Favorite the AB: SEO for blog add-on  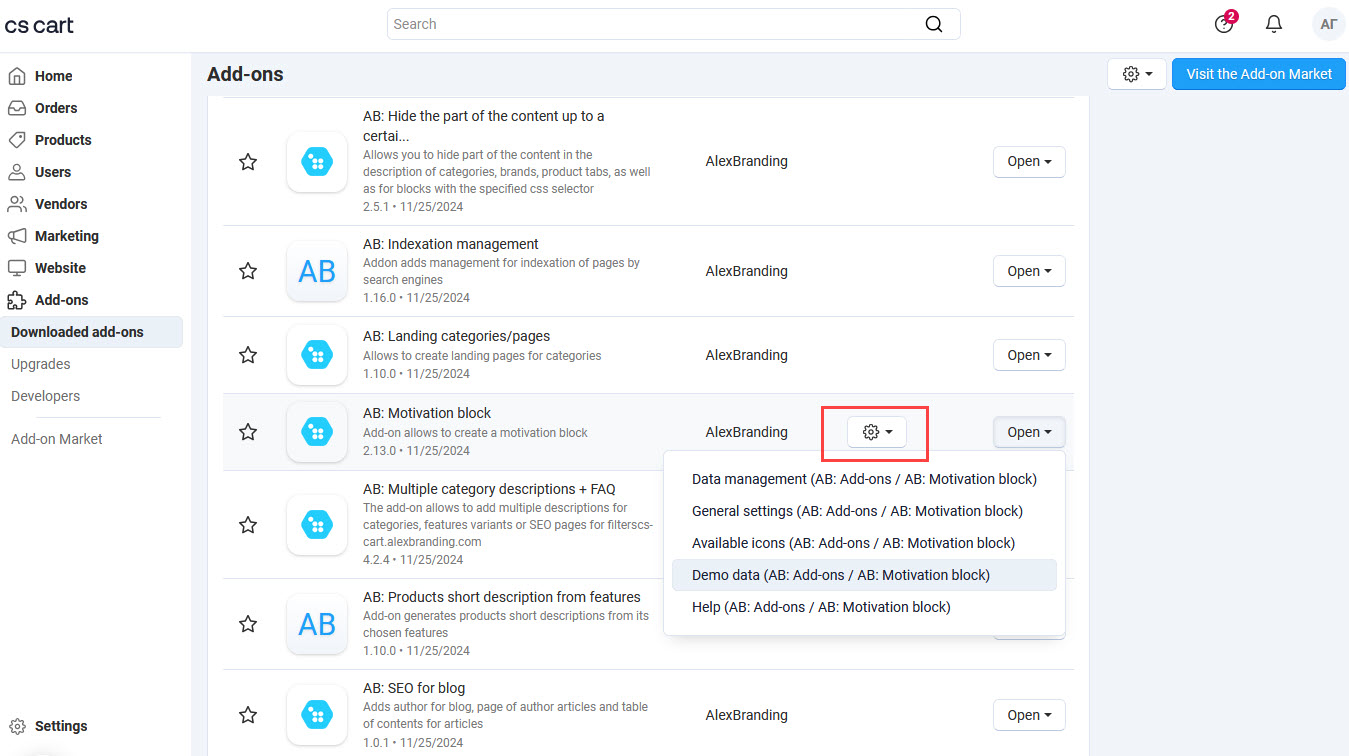pyautogui.click(x=248, y=714)
